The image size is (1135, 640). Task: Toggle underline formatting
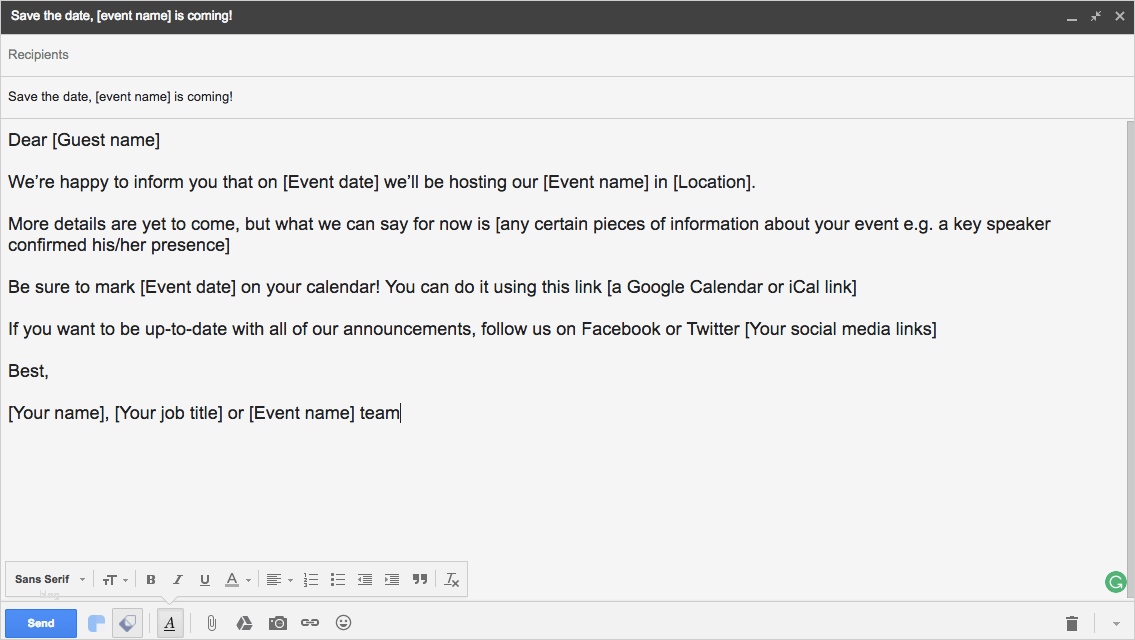205,580
